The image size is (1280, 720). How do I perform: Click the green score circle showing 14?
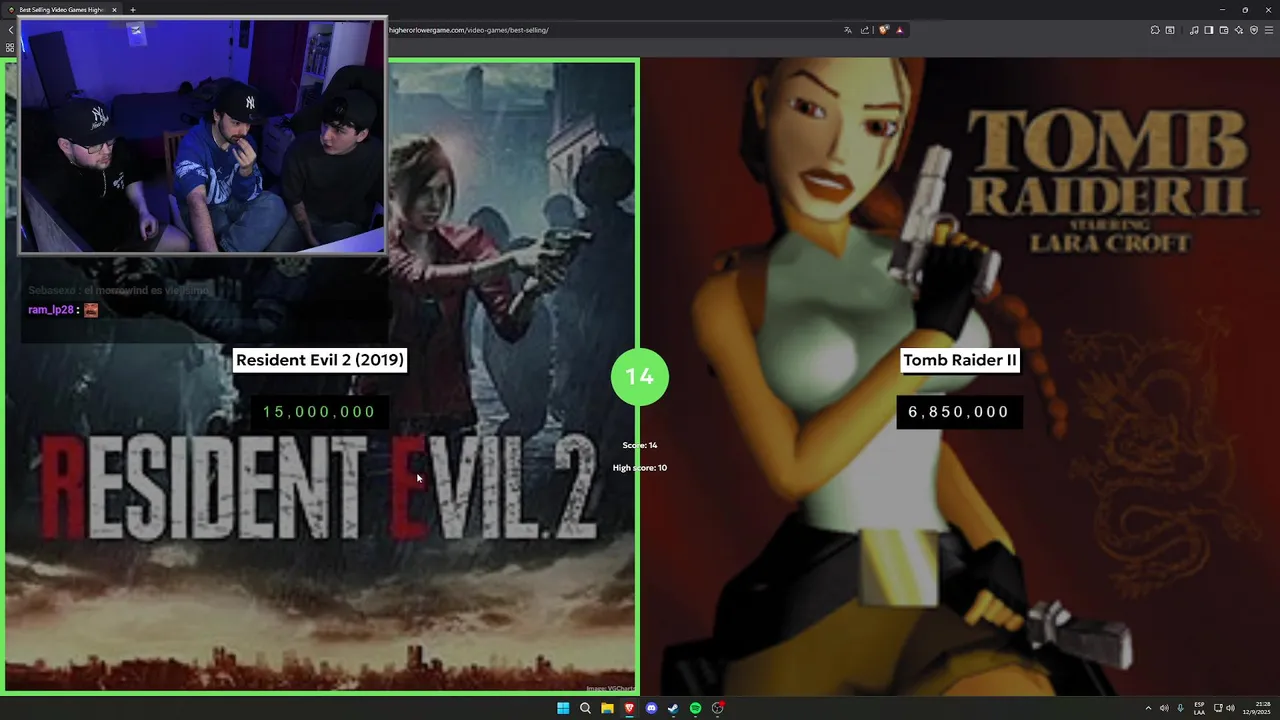coord(640,376)
